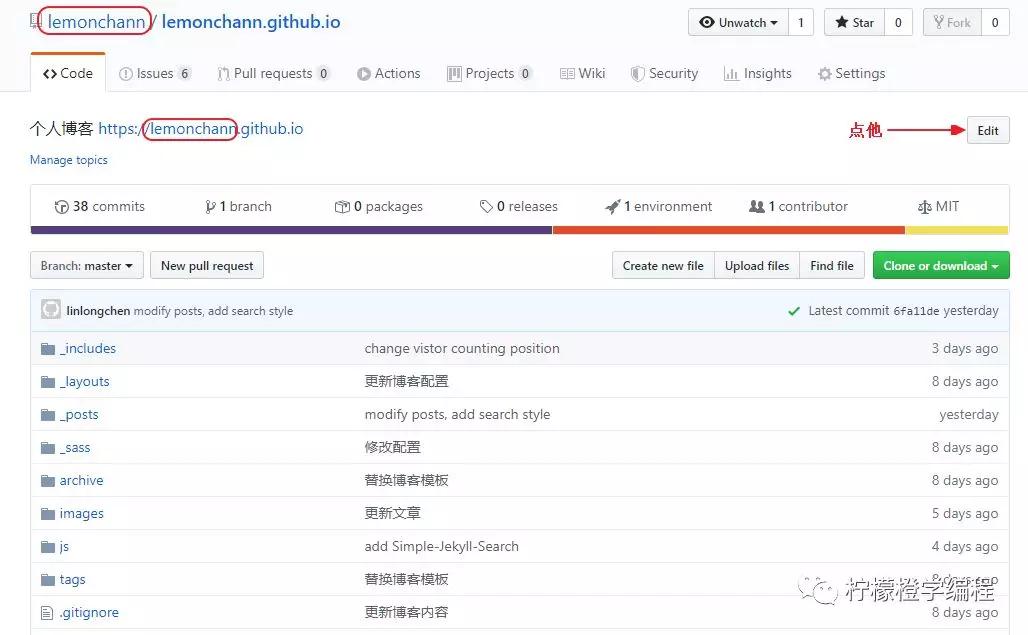Click the green commit status checkmark
This screenshot has height=635, width=1028.
pos(794,310)
